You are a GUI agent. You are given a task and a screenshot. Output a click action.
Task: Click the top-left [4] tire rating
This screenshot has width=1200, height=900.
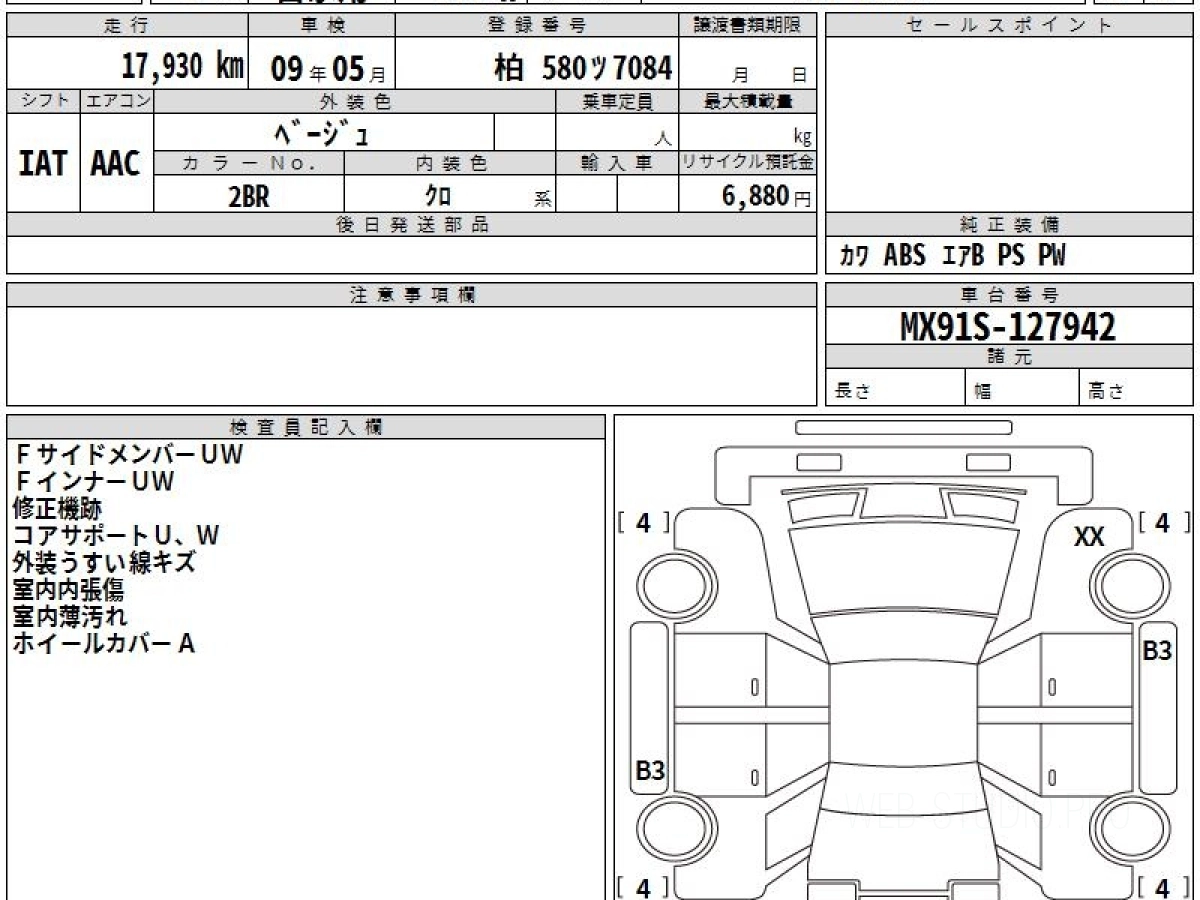click(x=643, y=522)
